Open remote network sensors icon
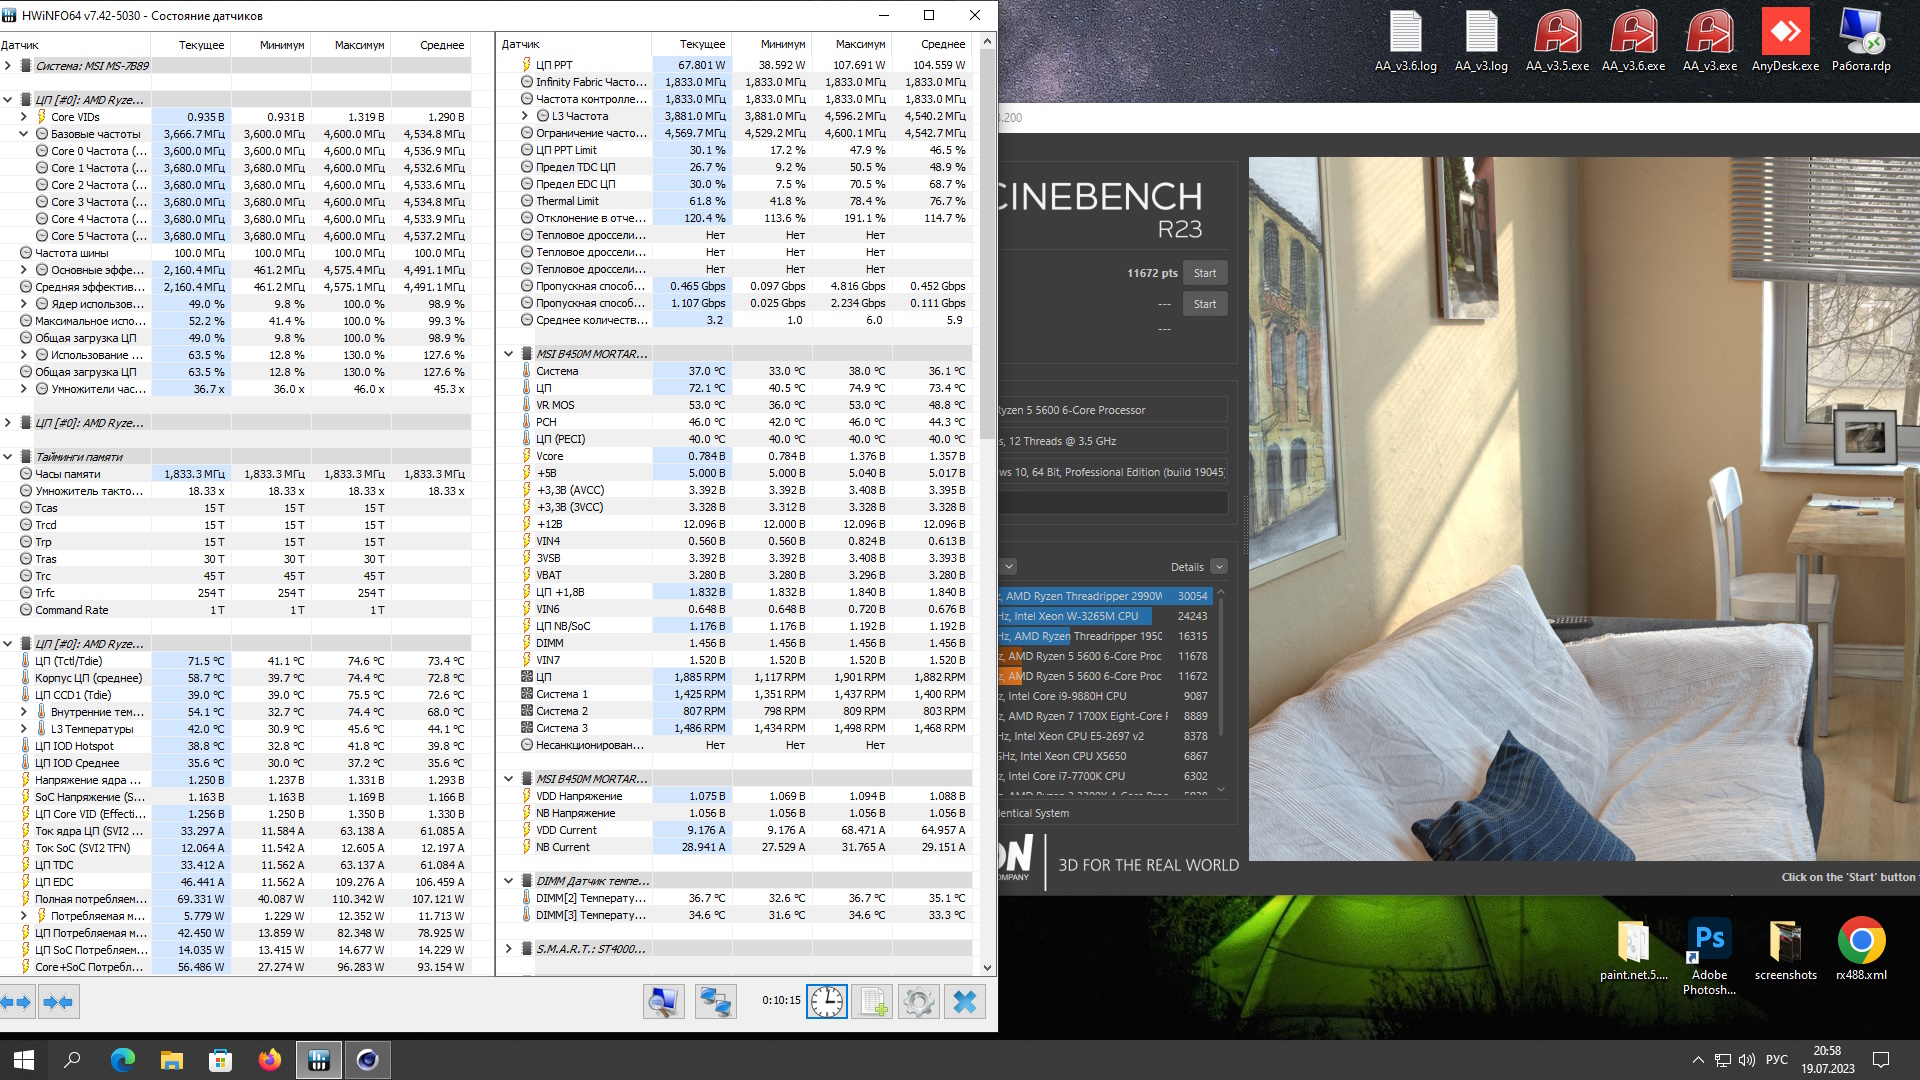1920x1080 pixels. [715, 1002]
